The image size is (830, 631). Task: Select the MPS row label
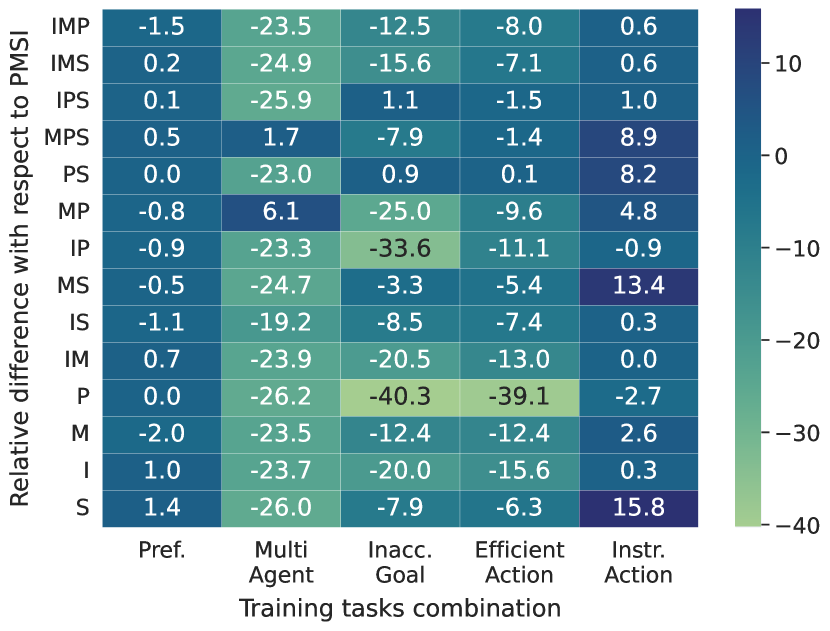69,137
